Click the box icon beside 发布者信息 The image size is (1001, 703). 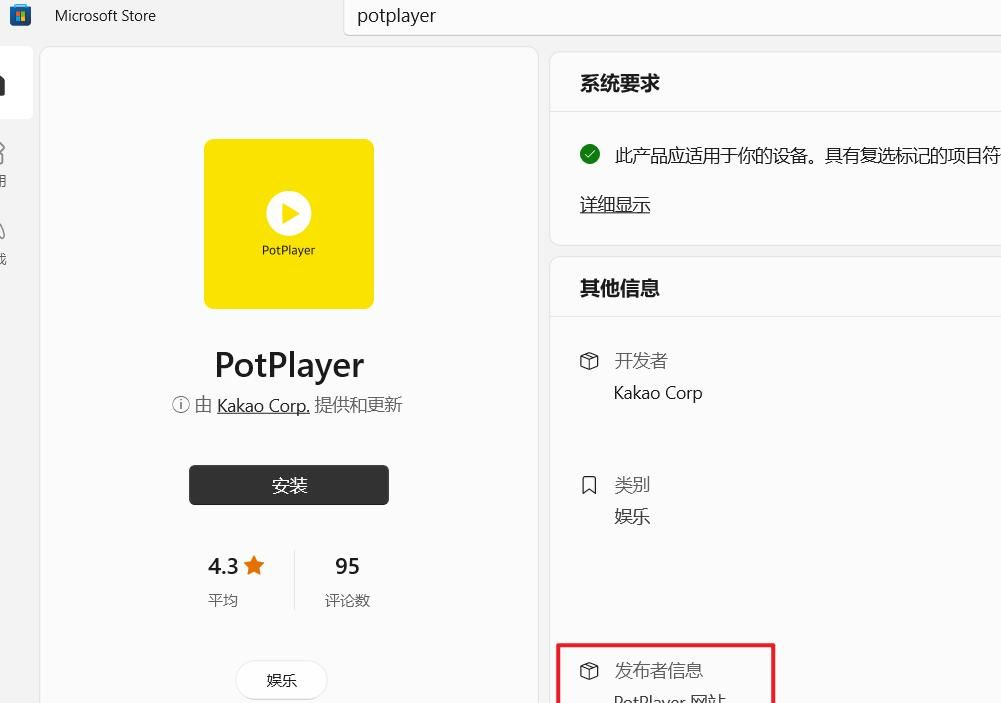pos(589,671)
